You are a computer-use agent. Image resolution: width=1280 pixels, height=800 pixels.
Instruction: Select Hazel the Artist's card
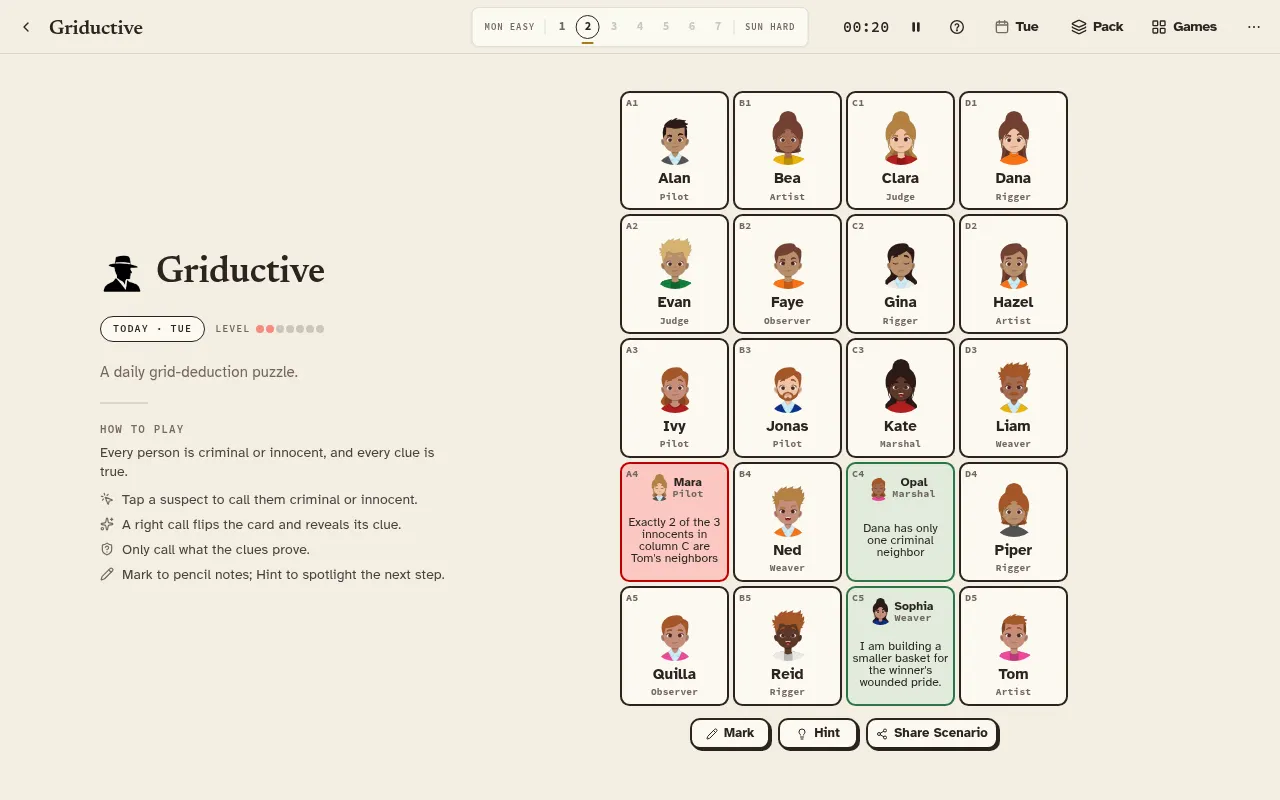pyautogui.click(x=1013, y=274)
